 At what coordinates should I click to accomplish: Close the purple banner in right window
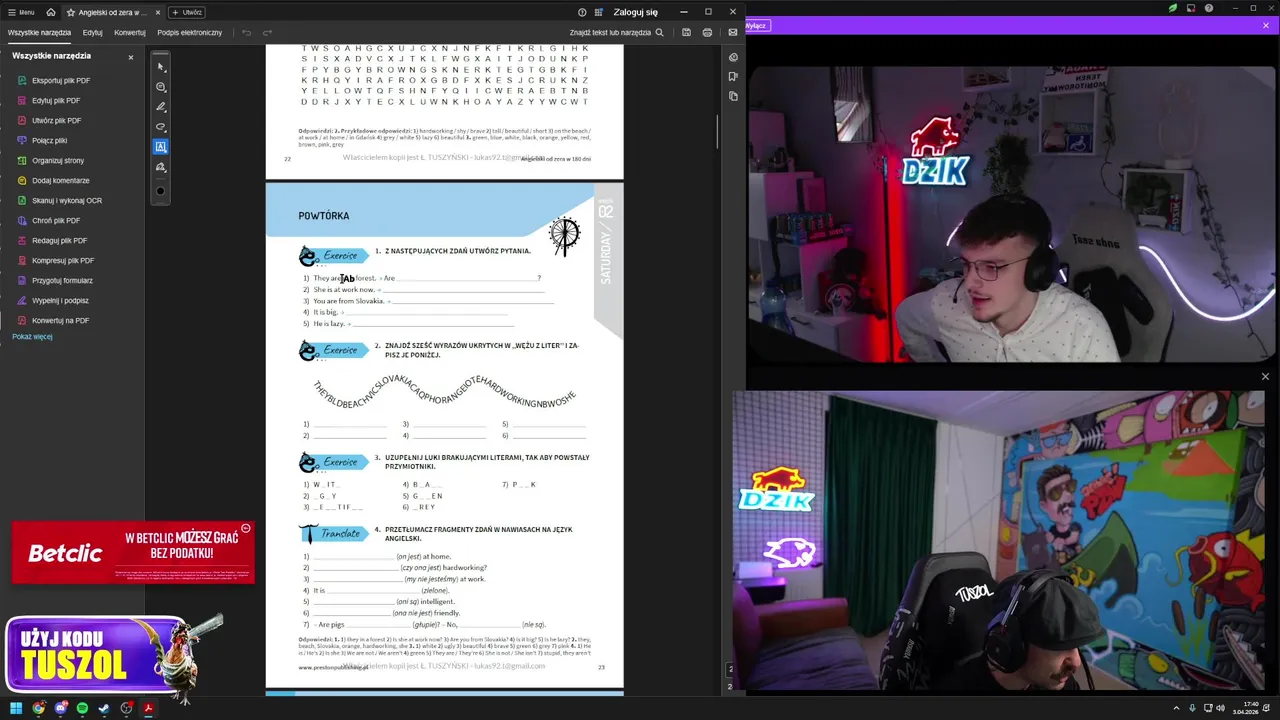coord(1266,25)
